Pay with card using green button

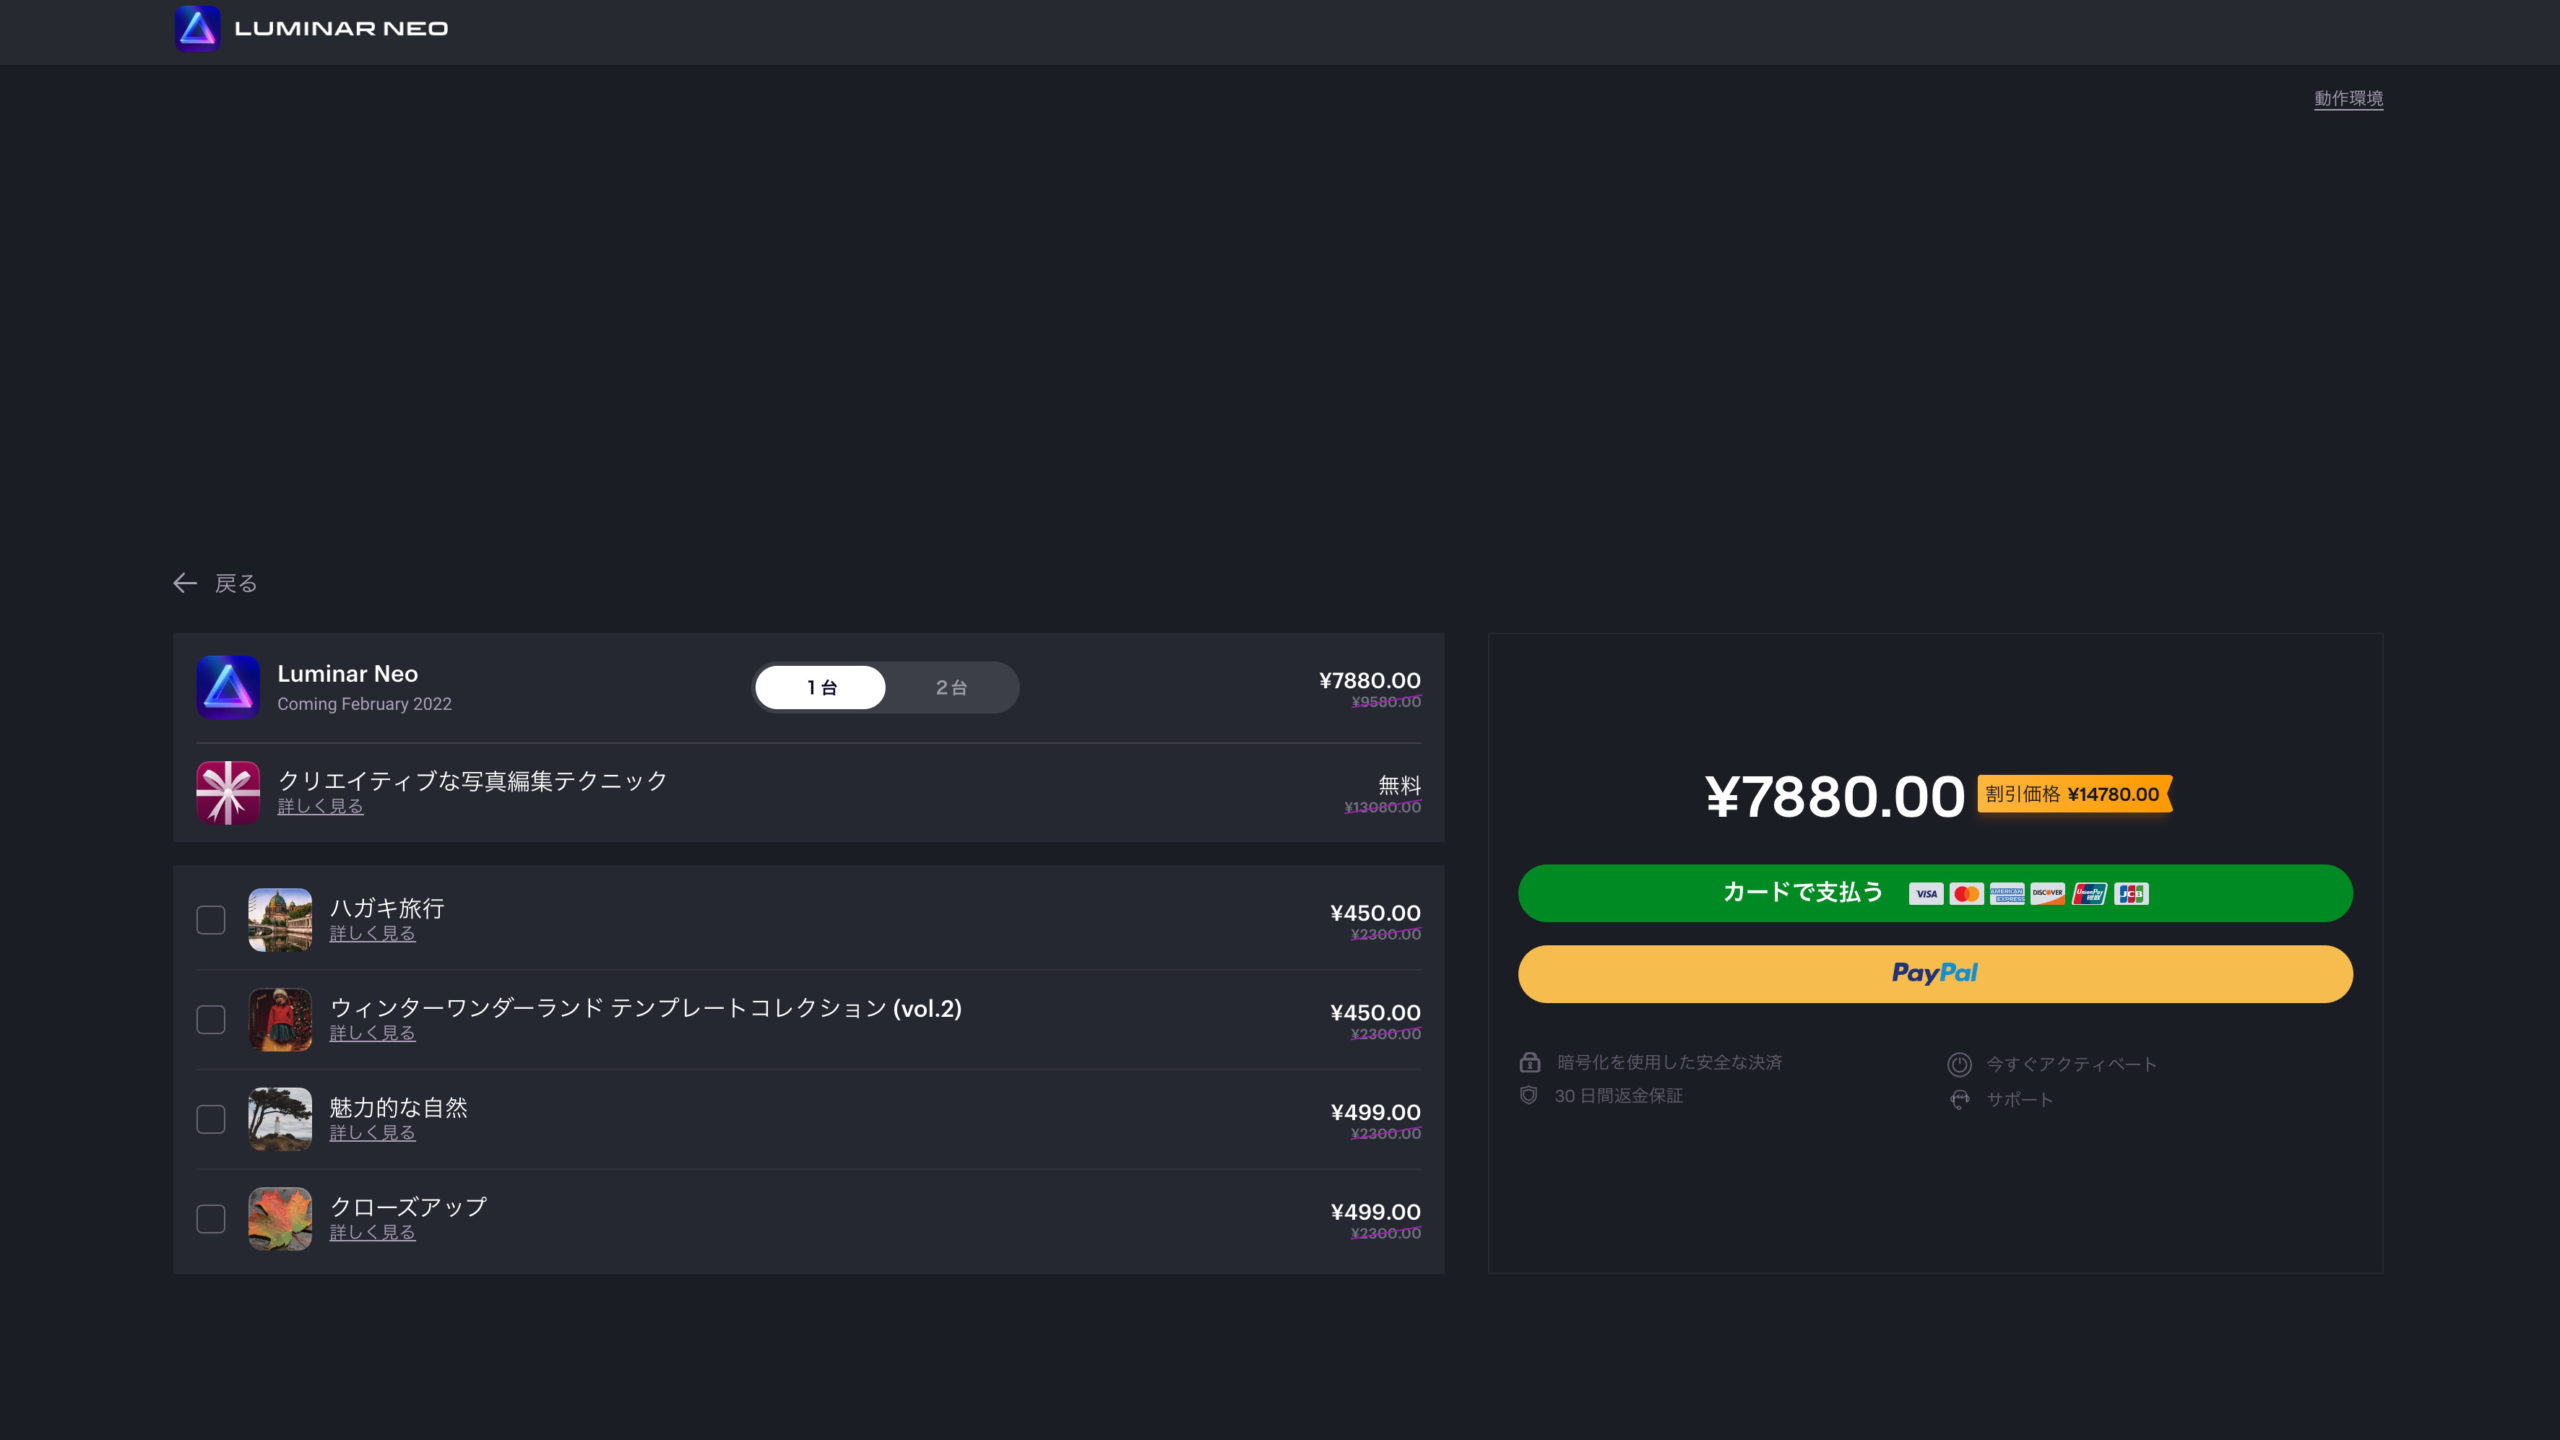1935,893
